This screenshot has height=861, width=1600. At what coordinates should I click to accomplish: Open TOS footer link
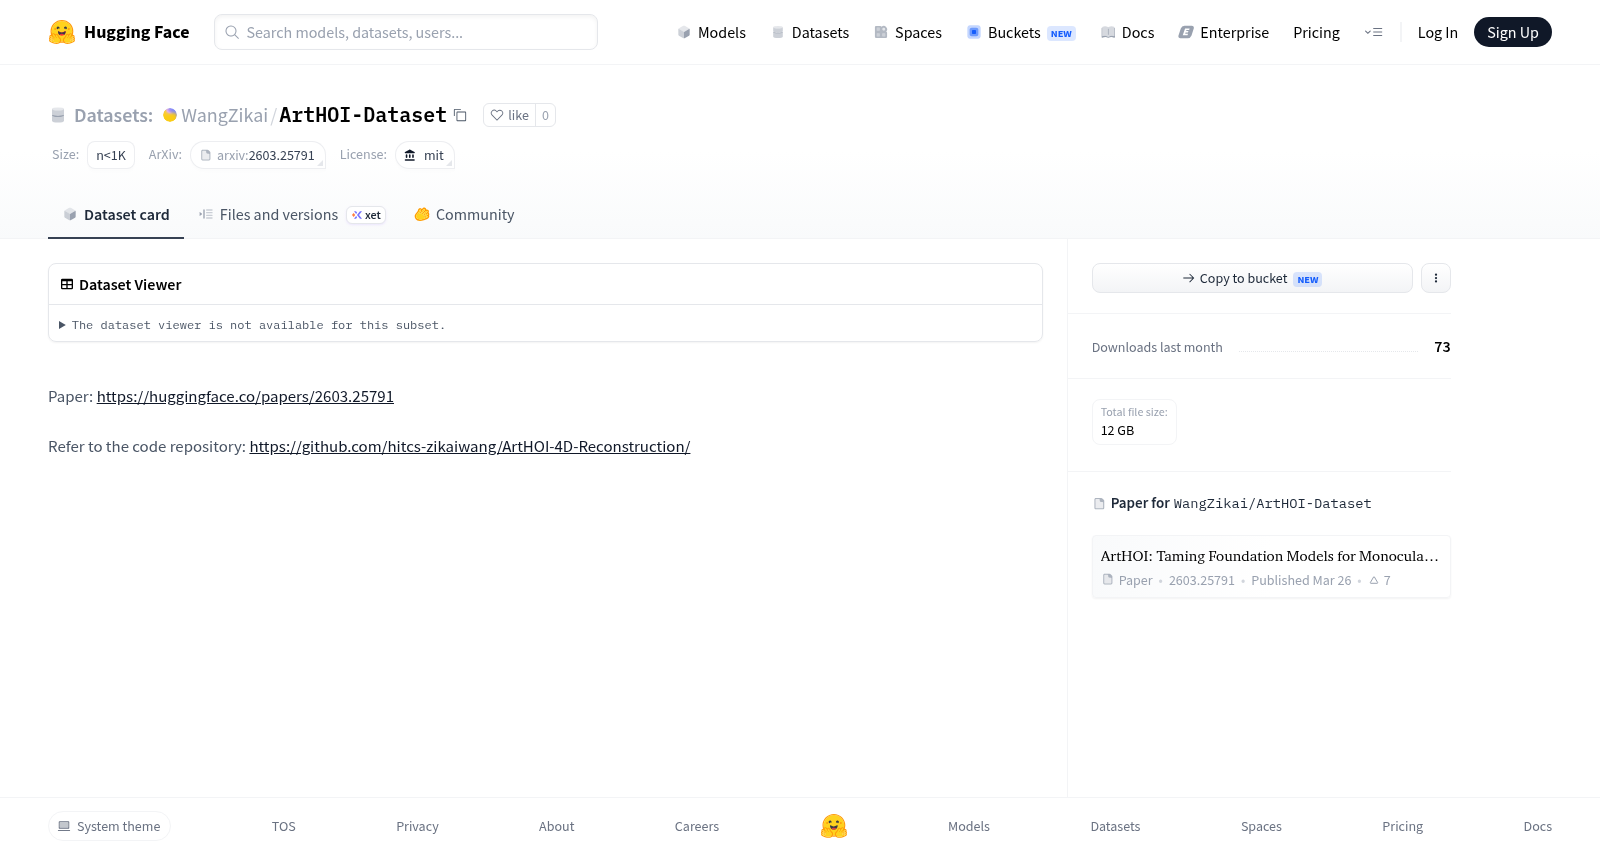pos(284,826)
